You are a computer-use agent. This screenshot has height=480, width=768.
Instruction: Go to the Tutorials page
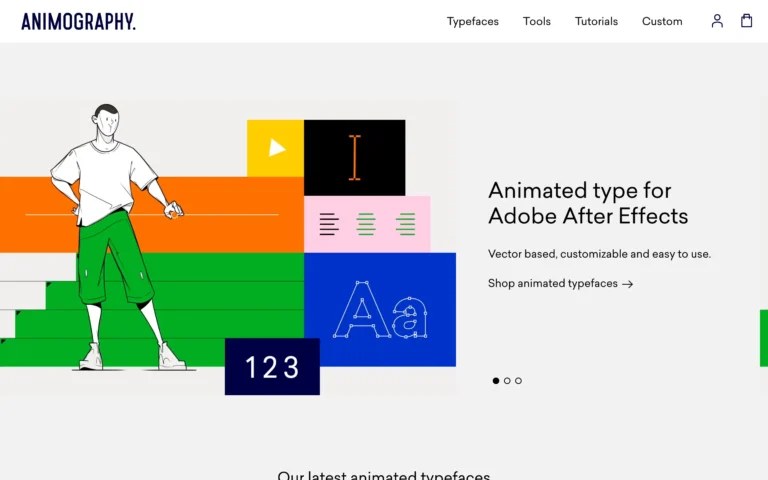[596, 22]
